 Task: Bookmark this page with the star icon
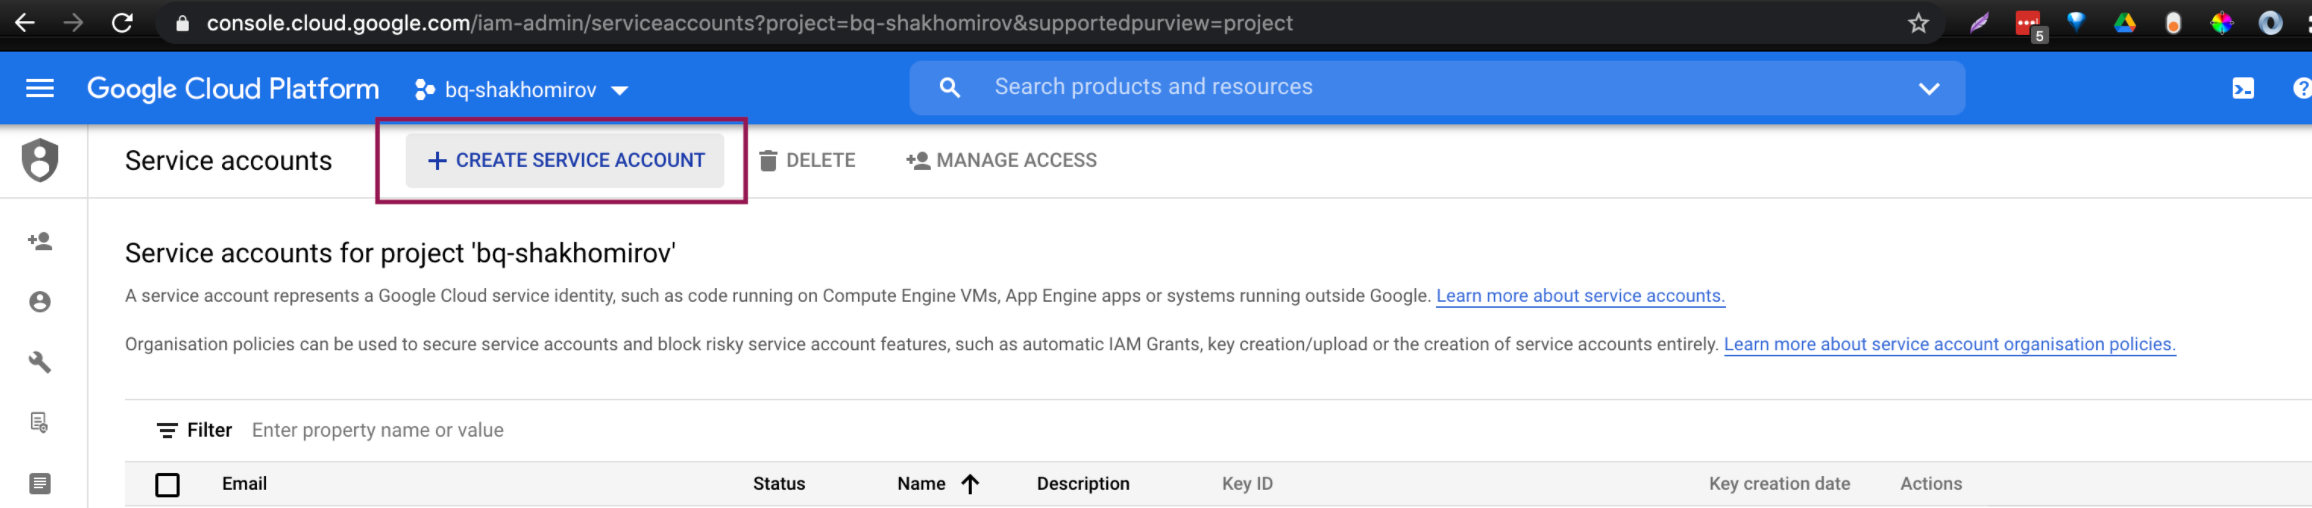click(1918, 23)
